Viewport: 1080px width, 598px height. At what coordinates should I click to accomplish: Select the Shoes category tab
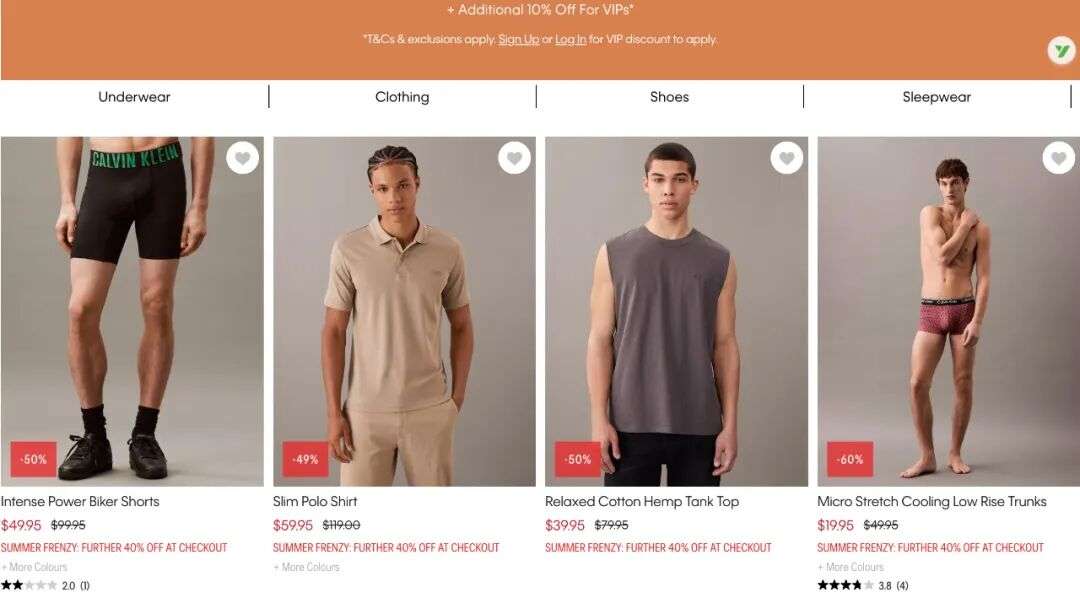[x=669, y=97]
